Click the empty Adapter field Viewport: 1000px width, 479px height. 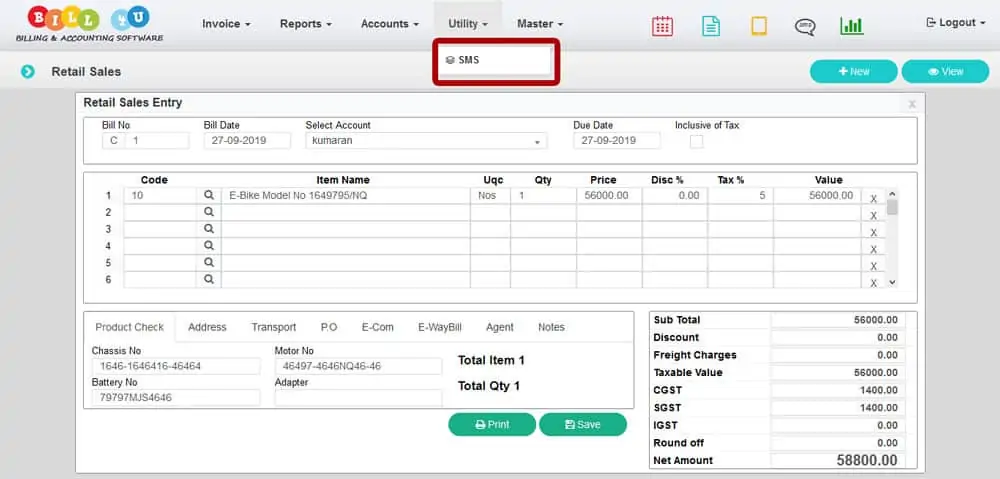click(358, 397)
